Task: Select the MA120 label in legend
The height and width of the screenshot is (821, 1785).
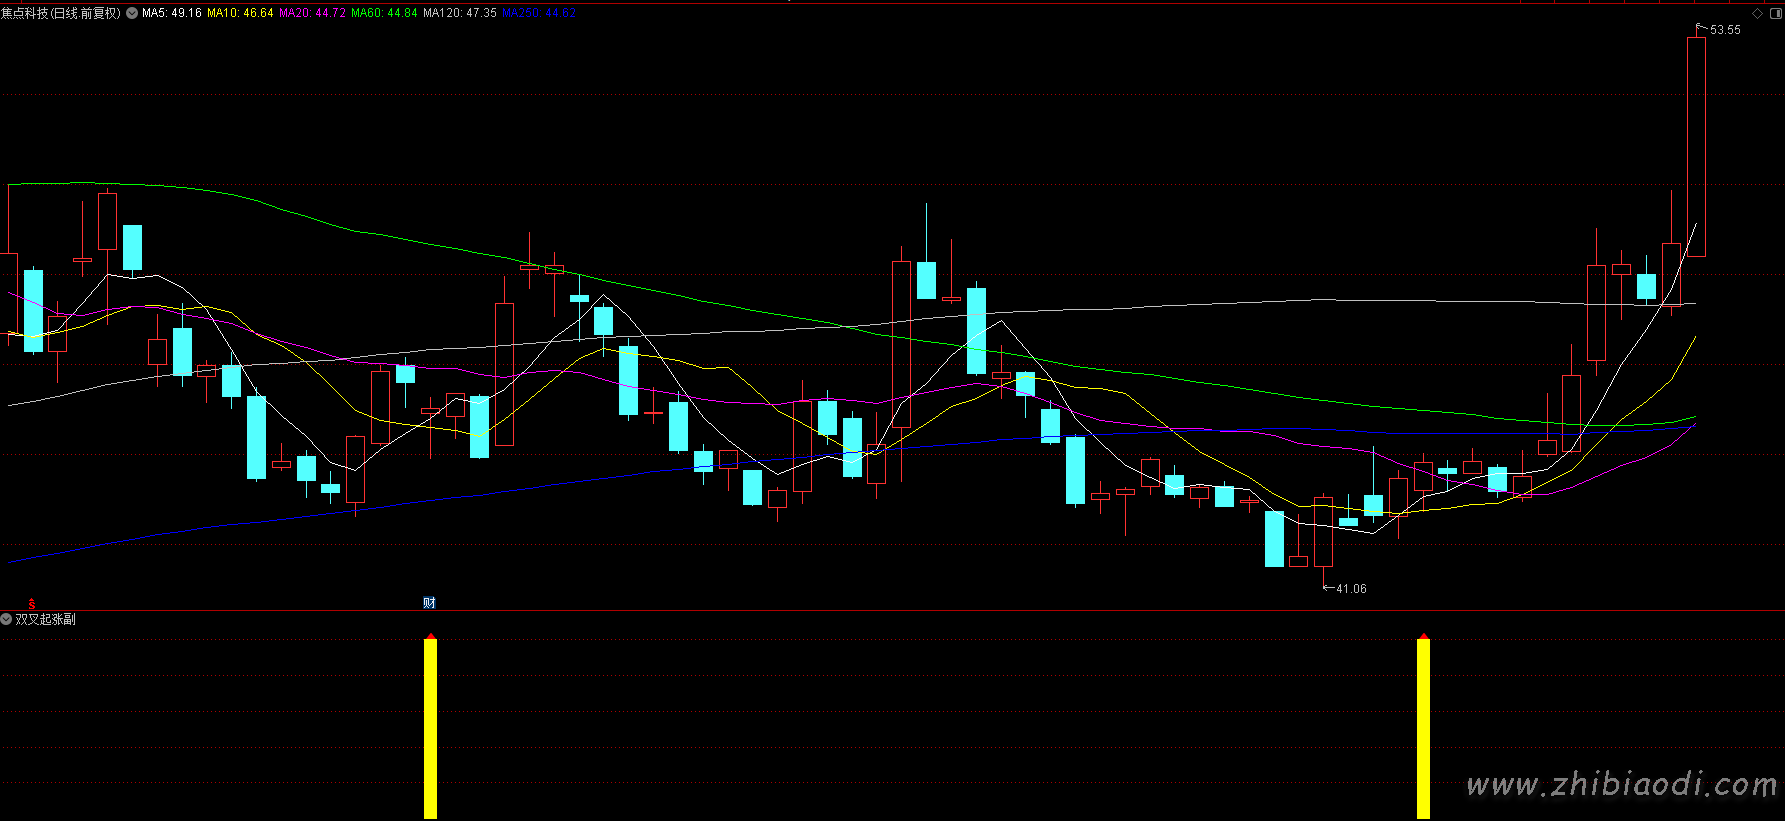Action: click(459, 13)
